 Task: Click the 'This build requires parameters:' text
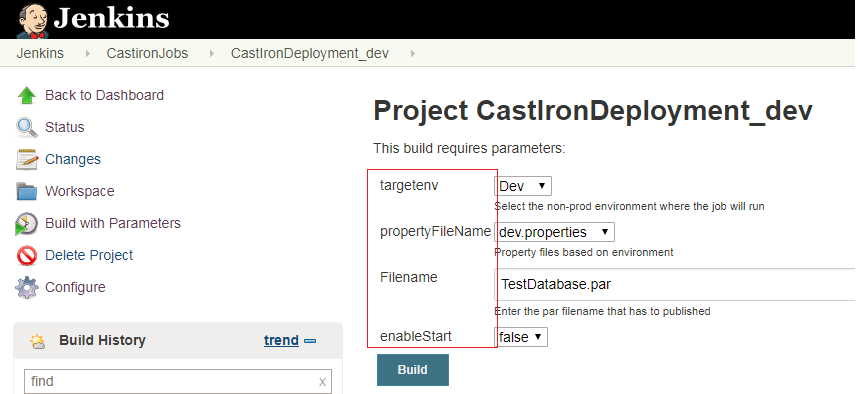click(x=469, y=149)
